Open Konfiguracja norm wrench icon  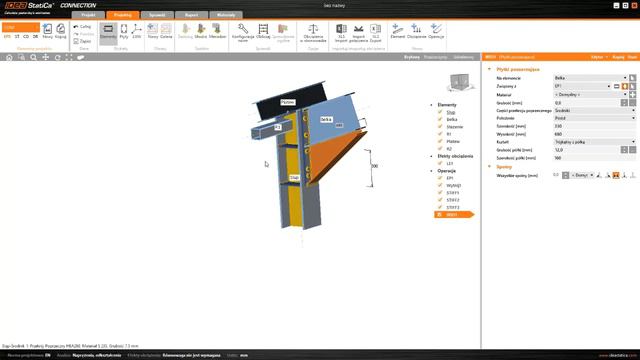click(x=243, y=33)
